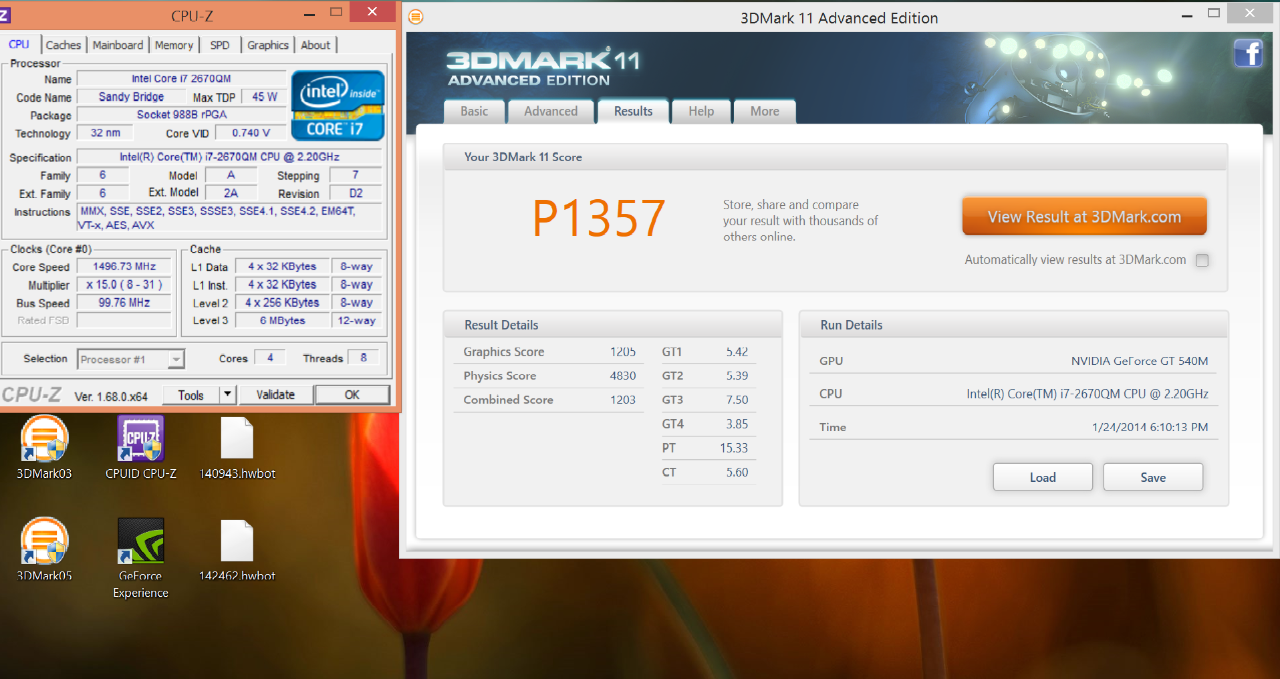Open the Memory tab in CPU-Z
This screenshot has height=679, width=1280.
point(174,45)
